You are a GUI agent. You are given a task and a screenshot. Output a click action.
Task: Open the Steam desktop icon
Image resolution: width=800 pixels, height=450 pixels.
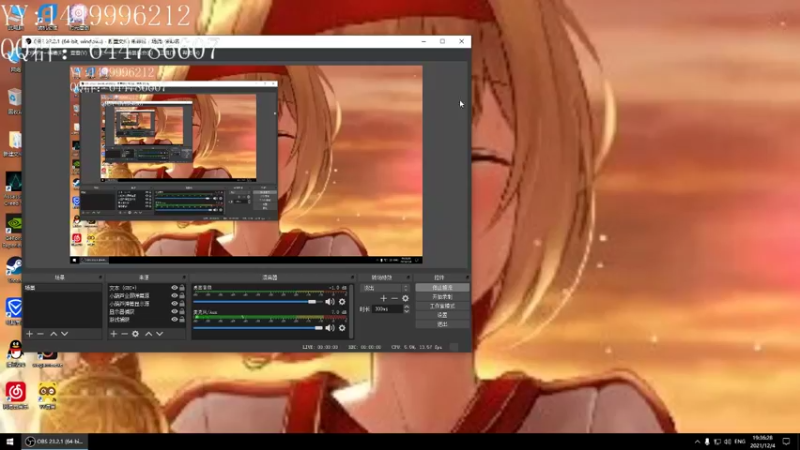pyautogui.click(x=14, y=269)
